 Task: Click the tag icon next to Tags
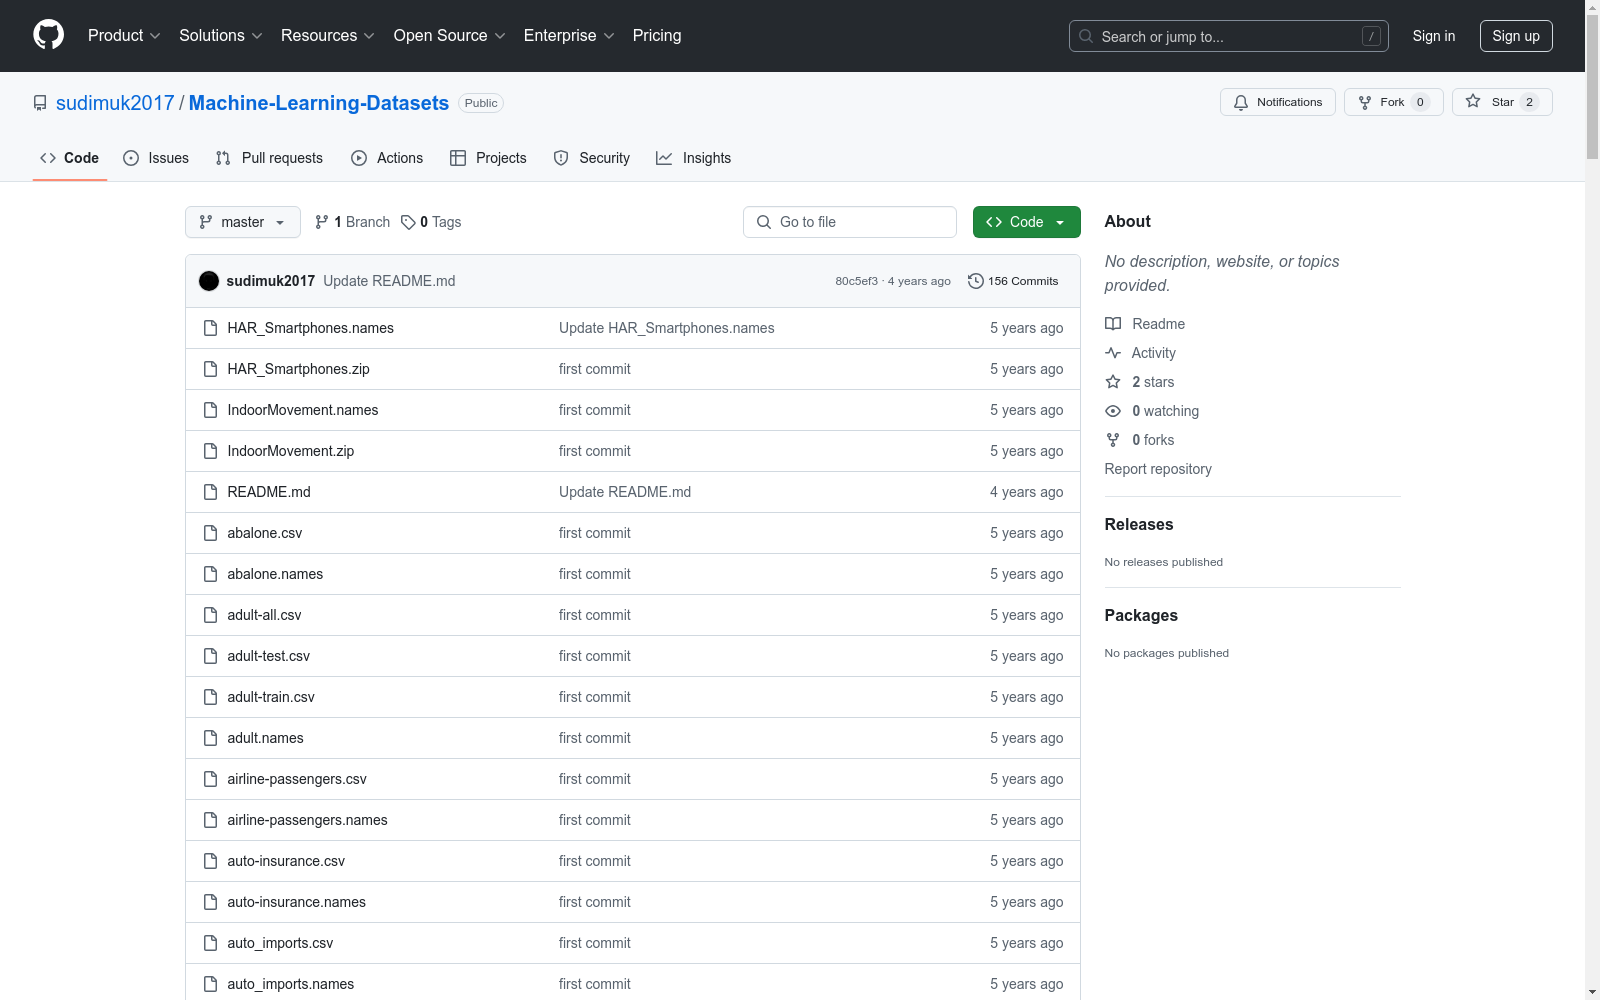click(x=408, y=222)
